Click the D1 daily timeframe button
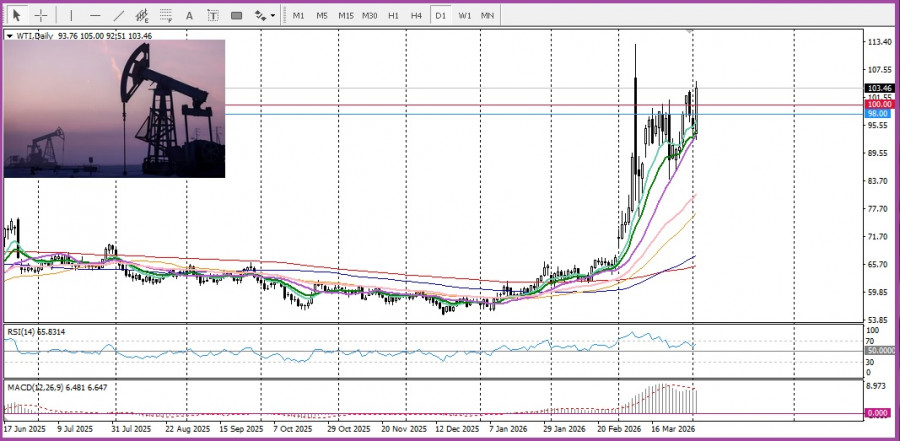 click(x=440, y=16)
